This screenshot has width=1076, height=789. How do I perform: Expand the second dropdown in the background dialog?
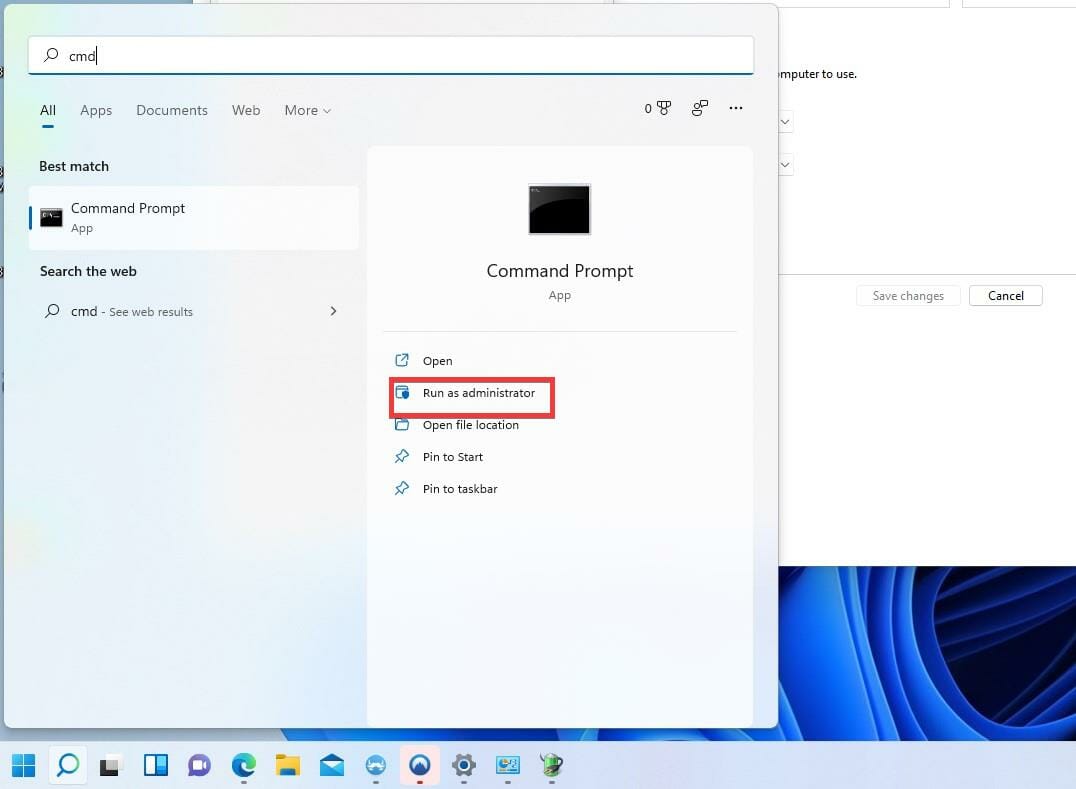coord(786,164)
